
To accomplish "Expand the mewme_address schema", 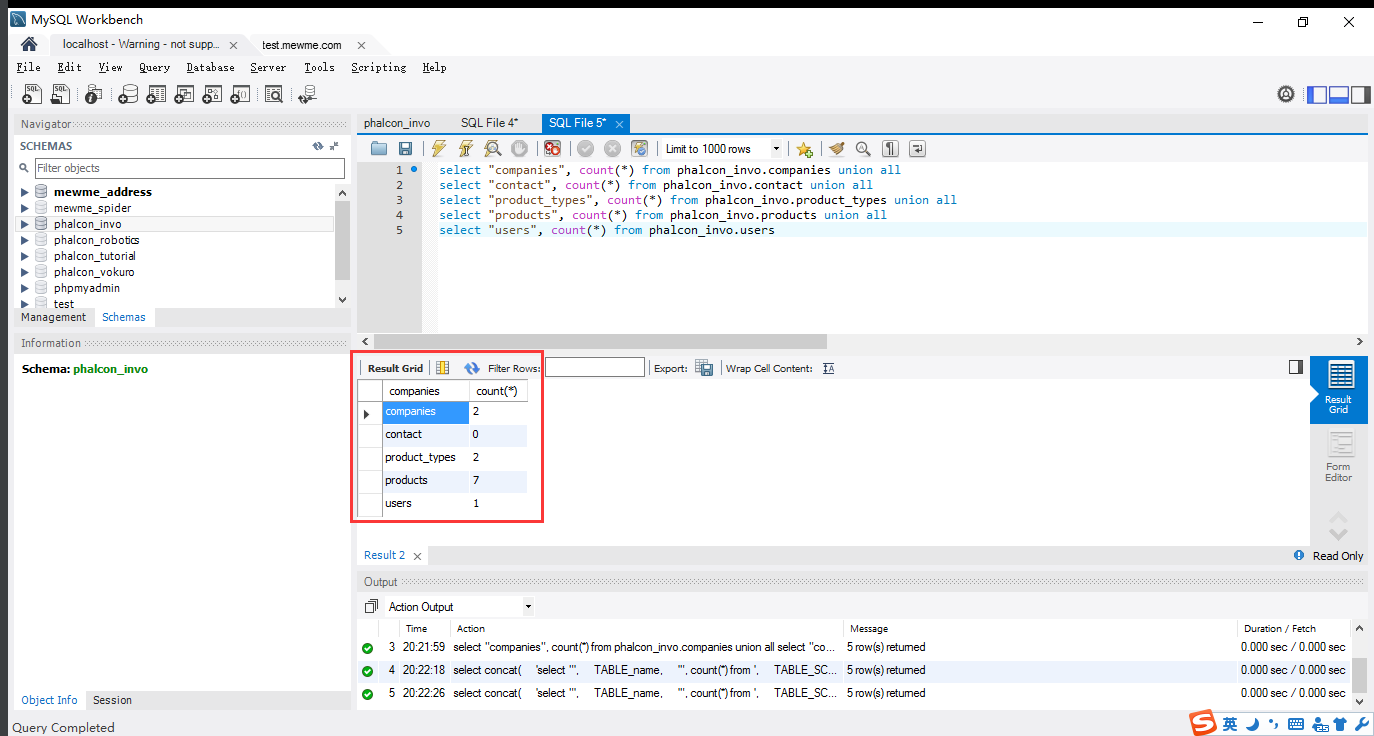I will (25, 192).
